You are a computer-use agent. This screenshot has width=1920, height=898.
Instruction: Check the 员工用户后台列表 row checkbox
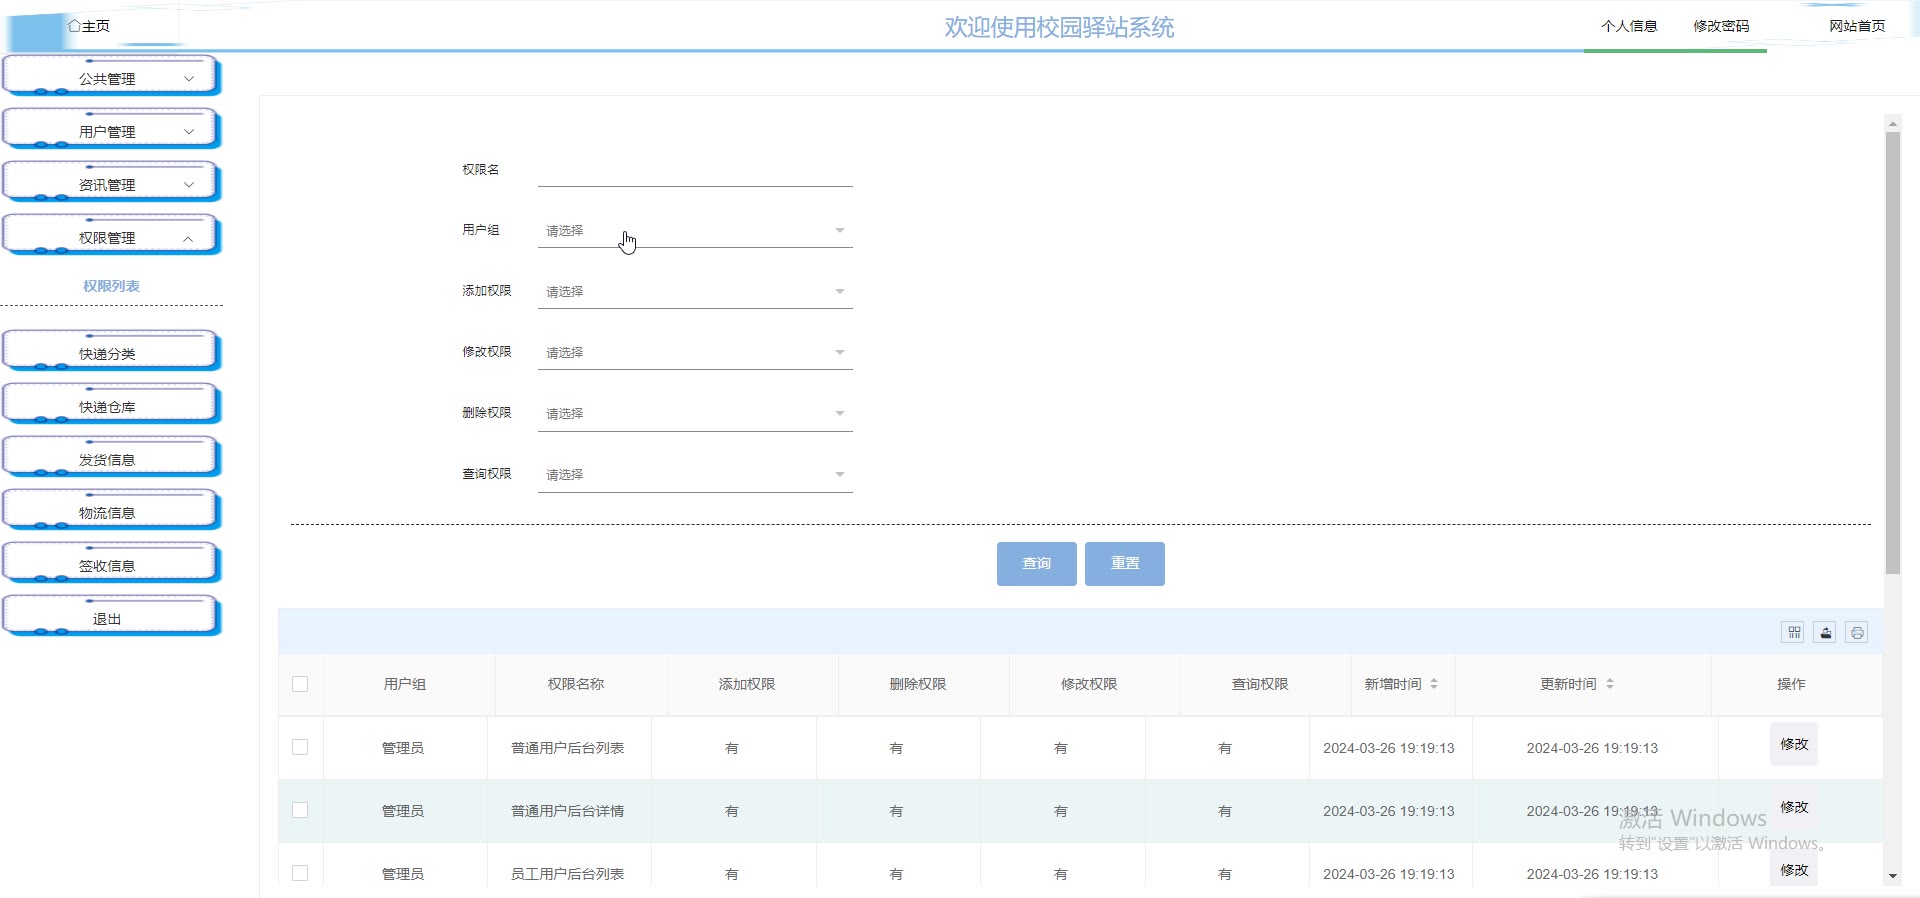(x=300, y=873)
